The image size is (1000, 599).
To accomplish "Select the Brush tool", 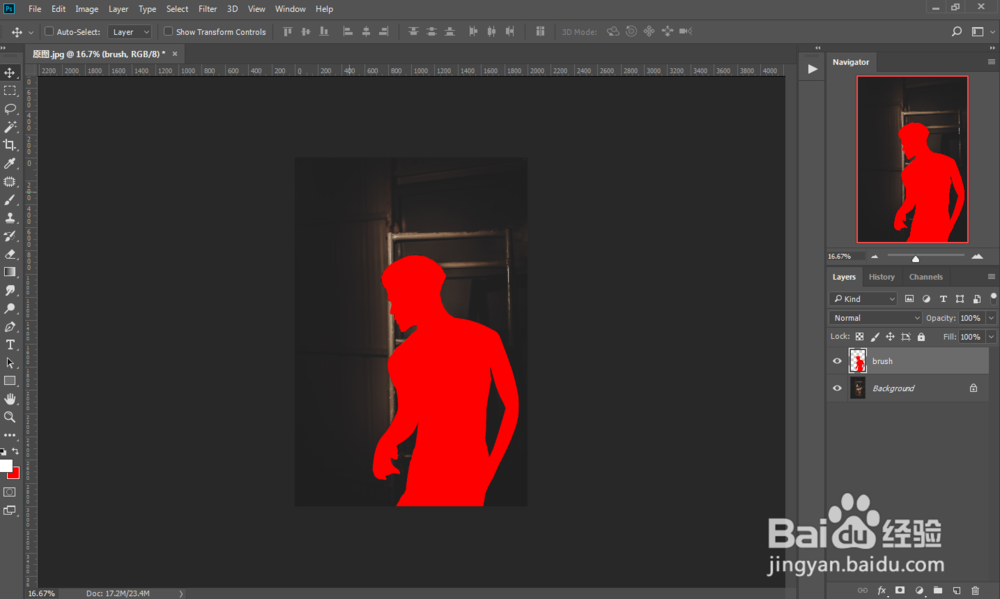I will (10, 200).
